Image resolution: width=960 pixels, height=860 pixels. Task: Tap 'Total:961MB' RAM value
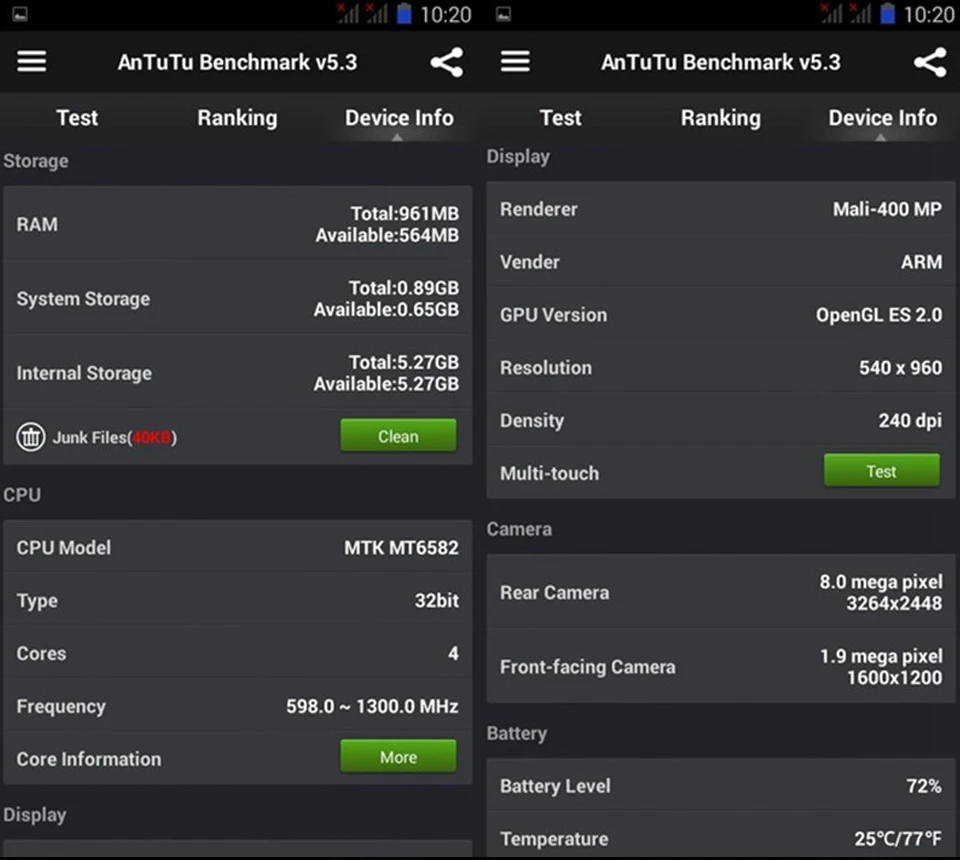405,214
